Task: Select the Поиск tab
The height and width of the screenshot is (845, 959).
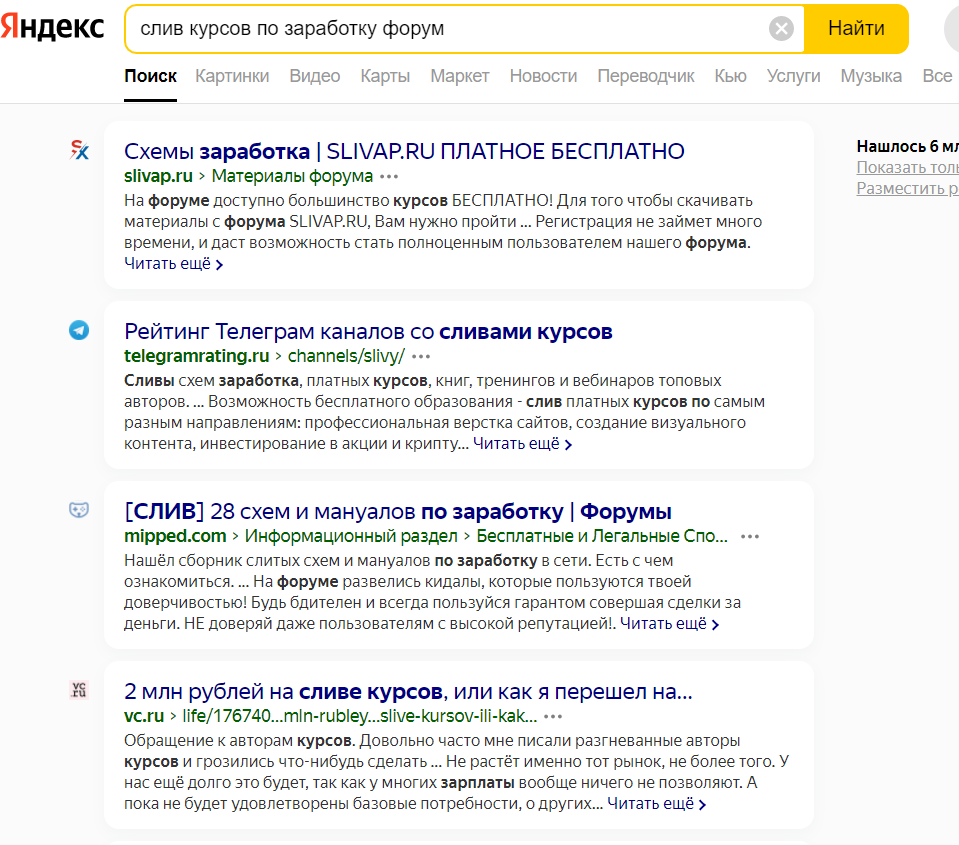Action: [x=150, y=76]
